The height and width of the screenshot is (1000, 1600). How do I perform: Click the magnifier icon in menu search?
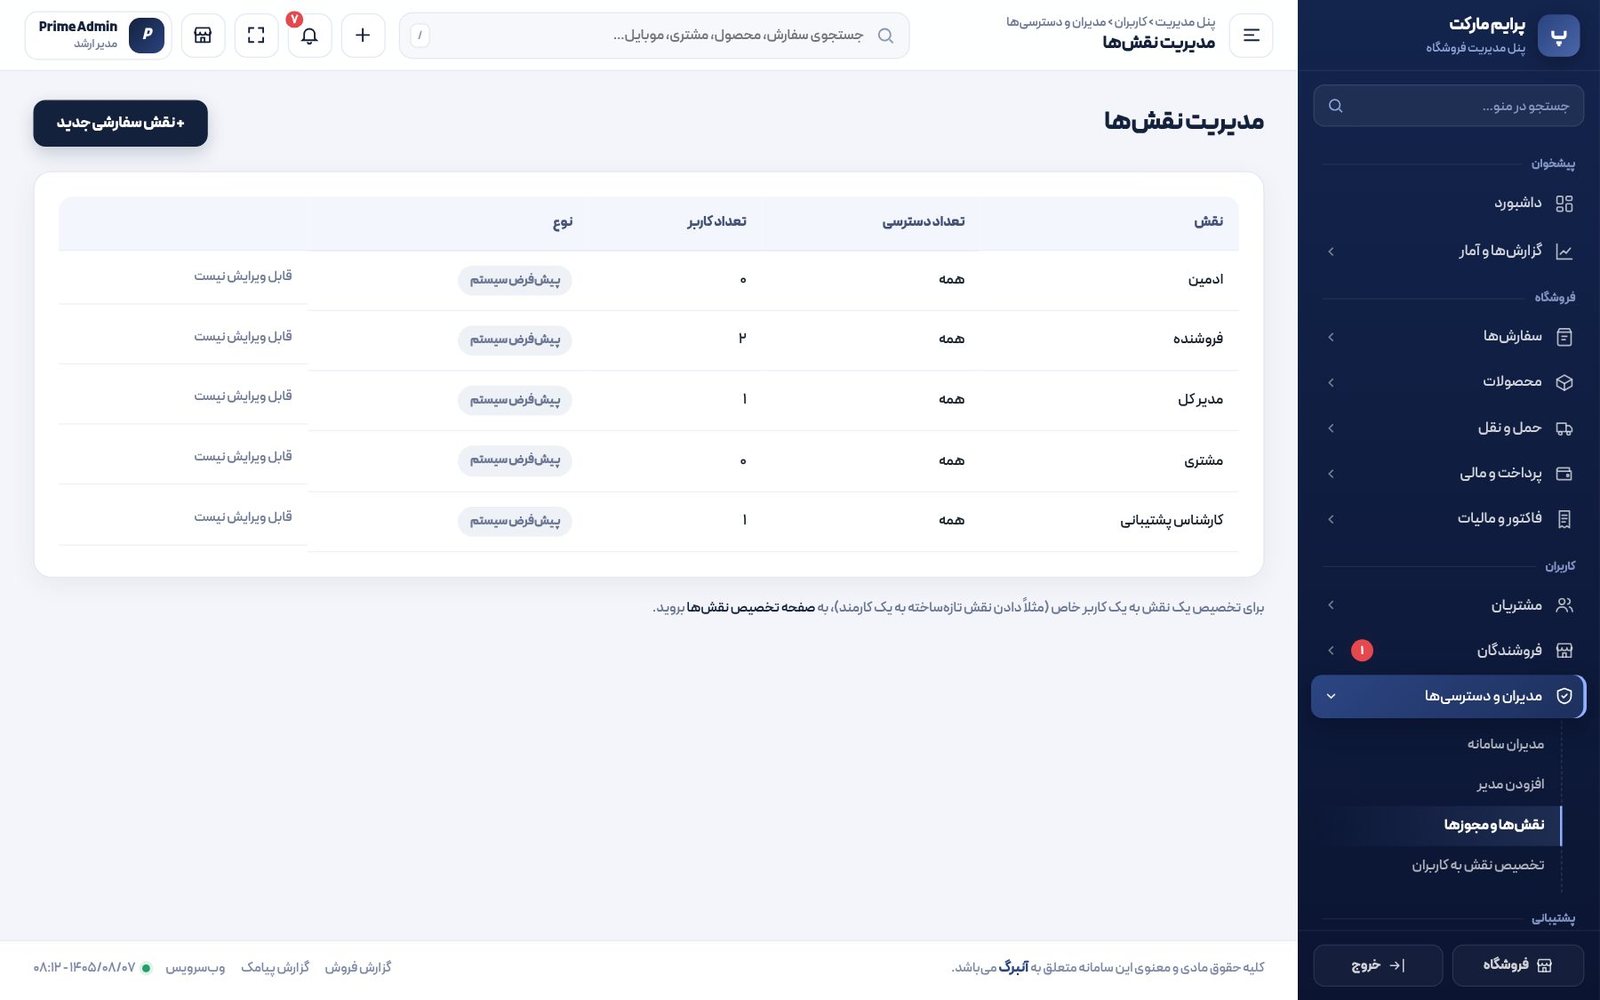[x=1335, y=106]
